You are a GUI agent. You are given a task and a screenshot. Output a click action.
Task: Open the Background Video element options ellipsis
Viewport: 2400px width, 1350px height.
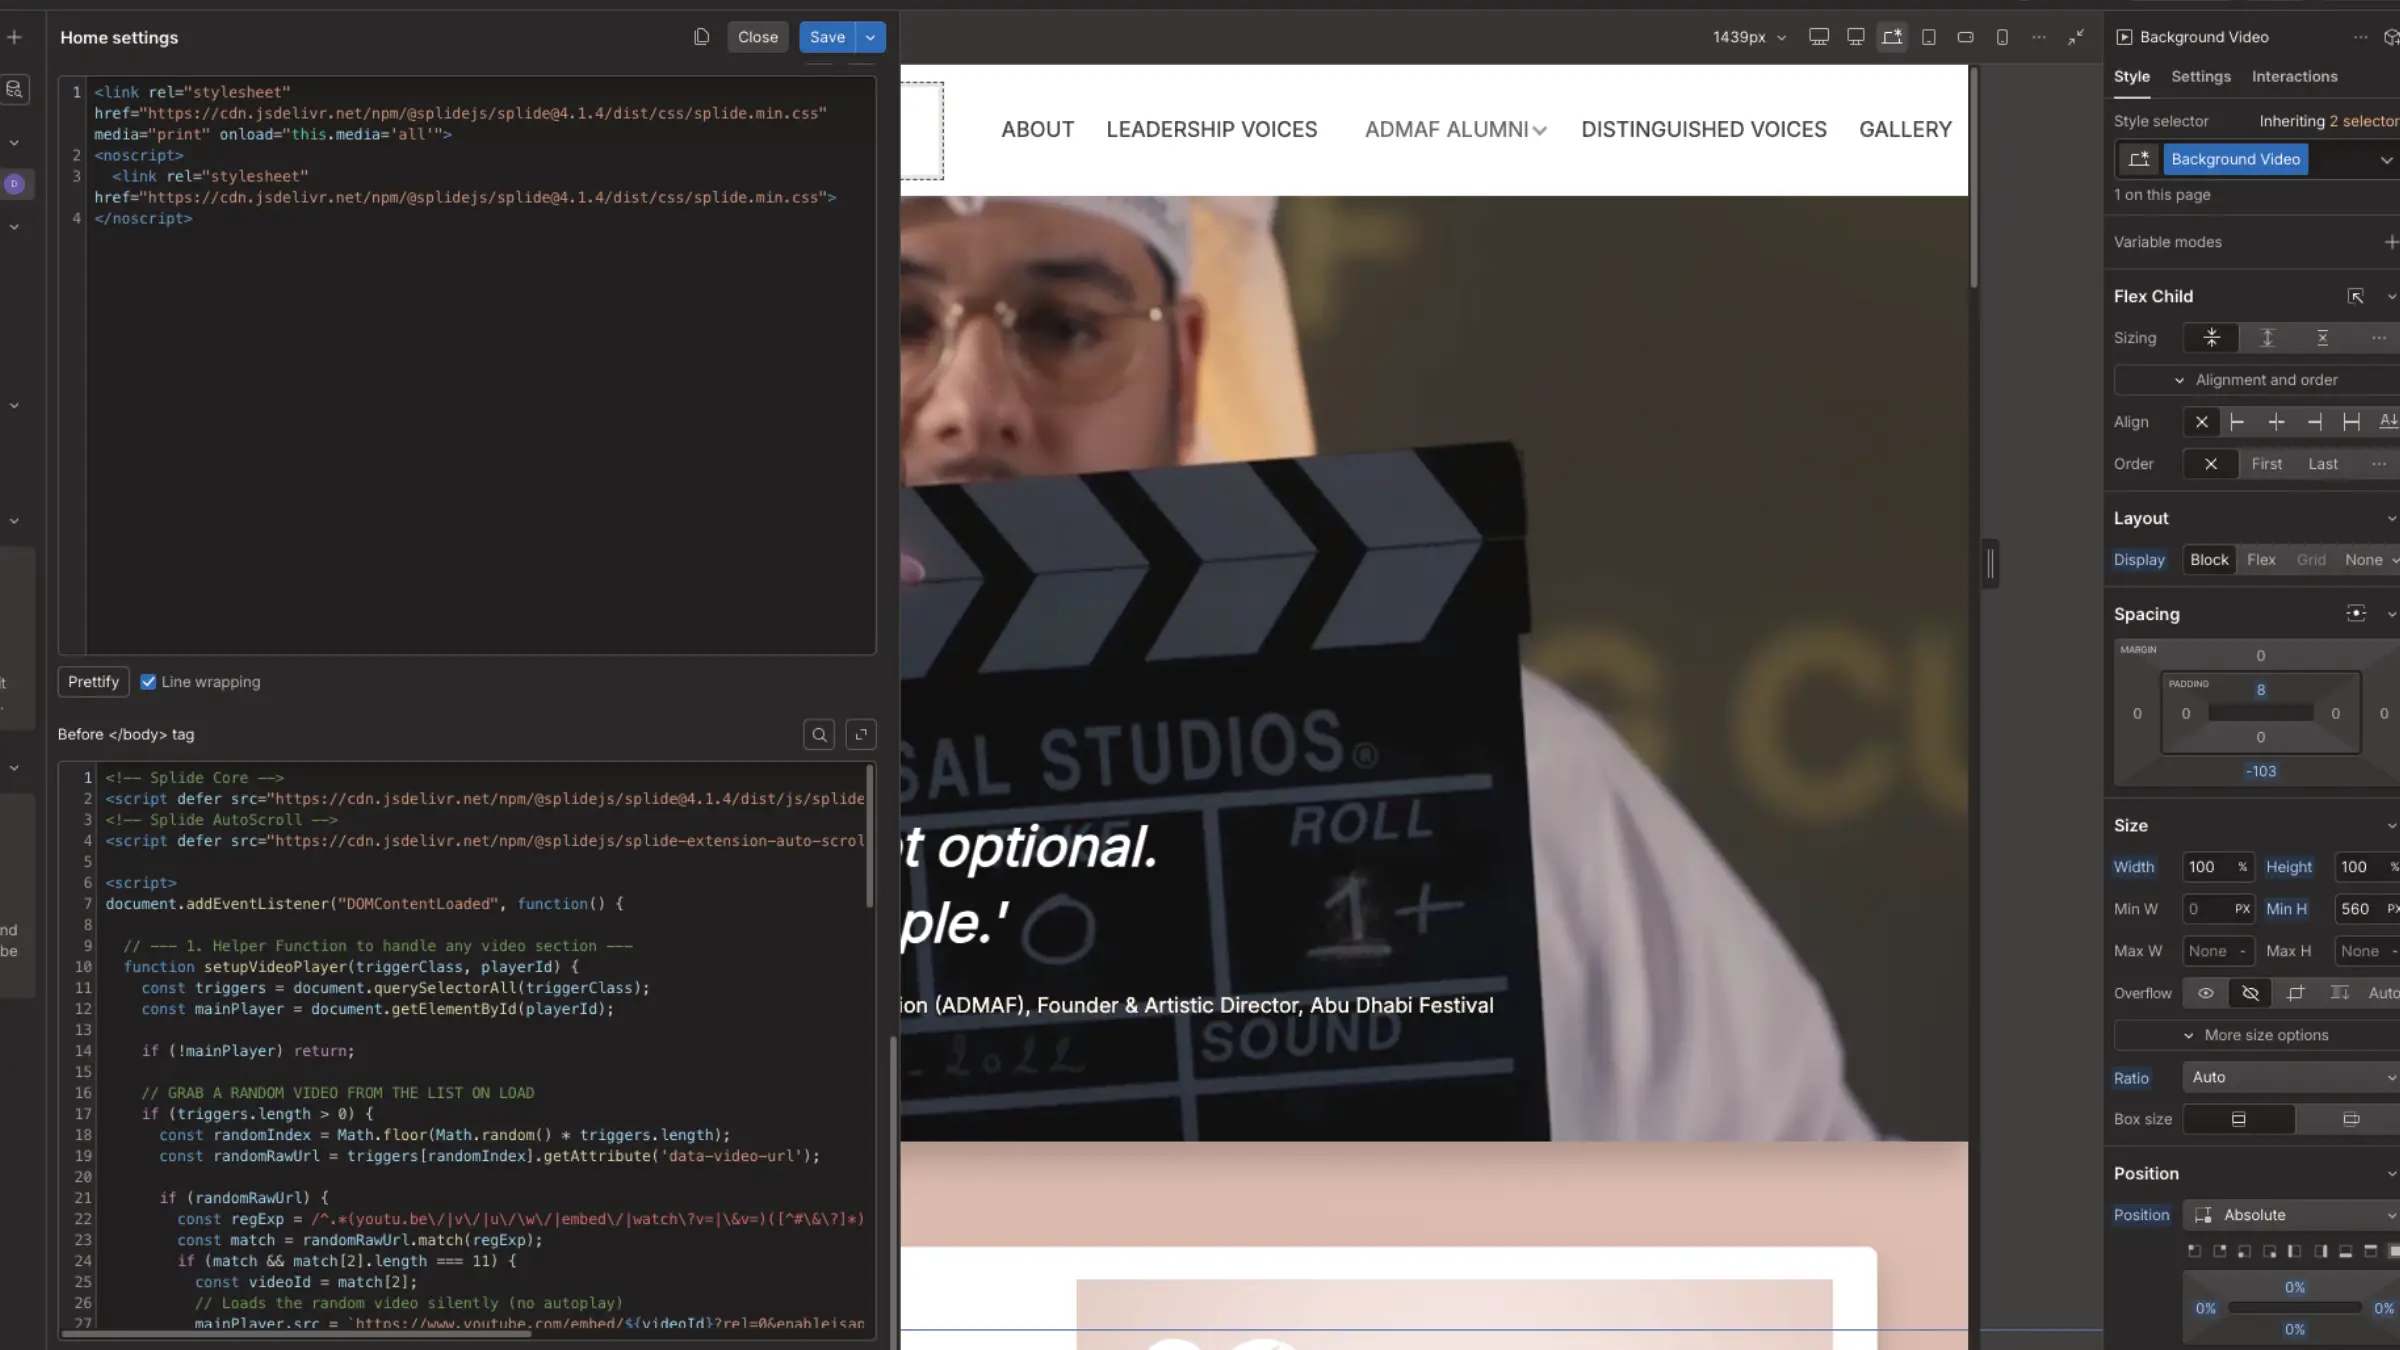click(2360, 37)
